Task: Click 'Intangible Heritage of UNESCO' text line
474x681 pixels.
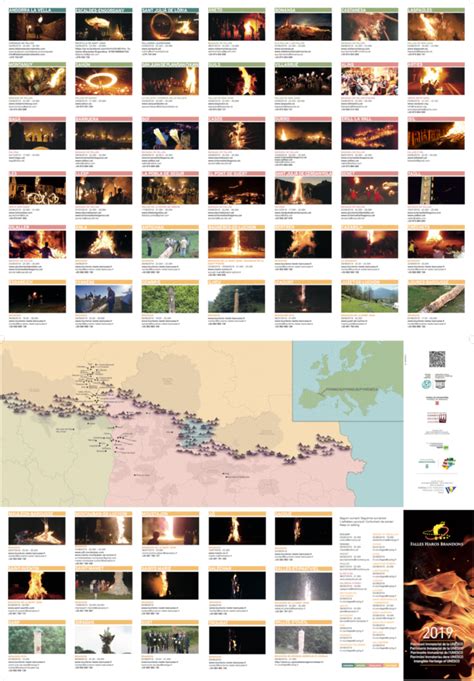Action: (438, 659)
